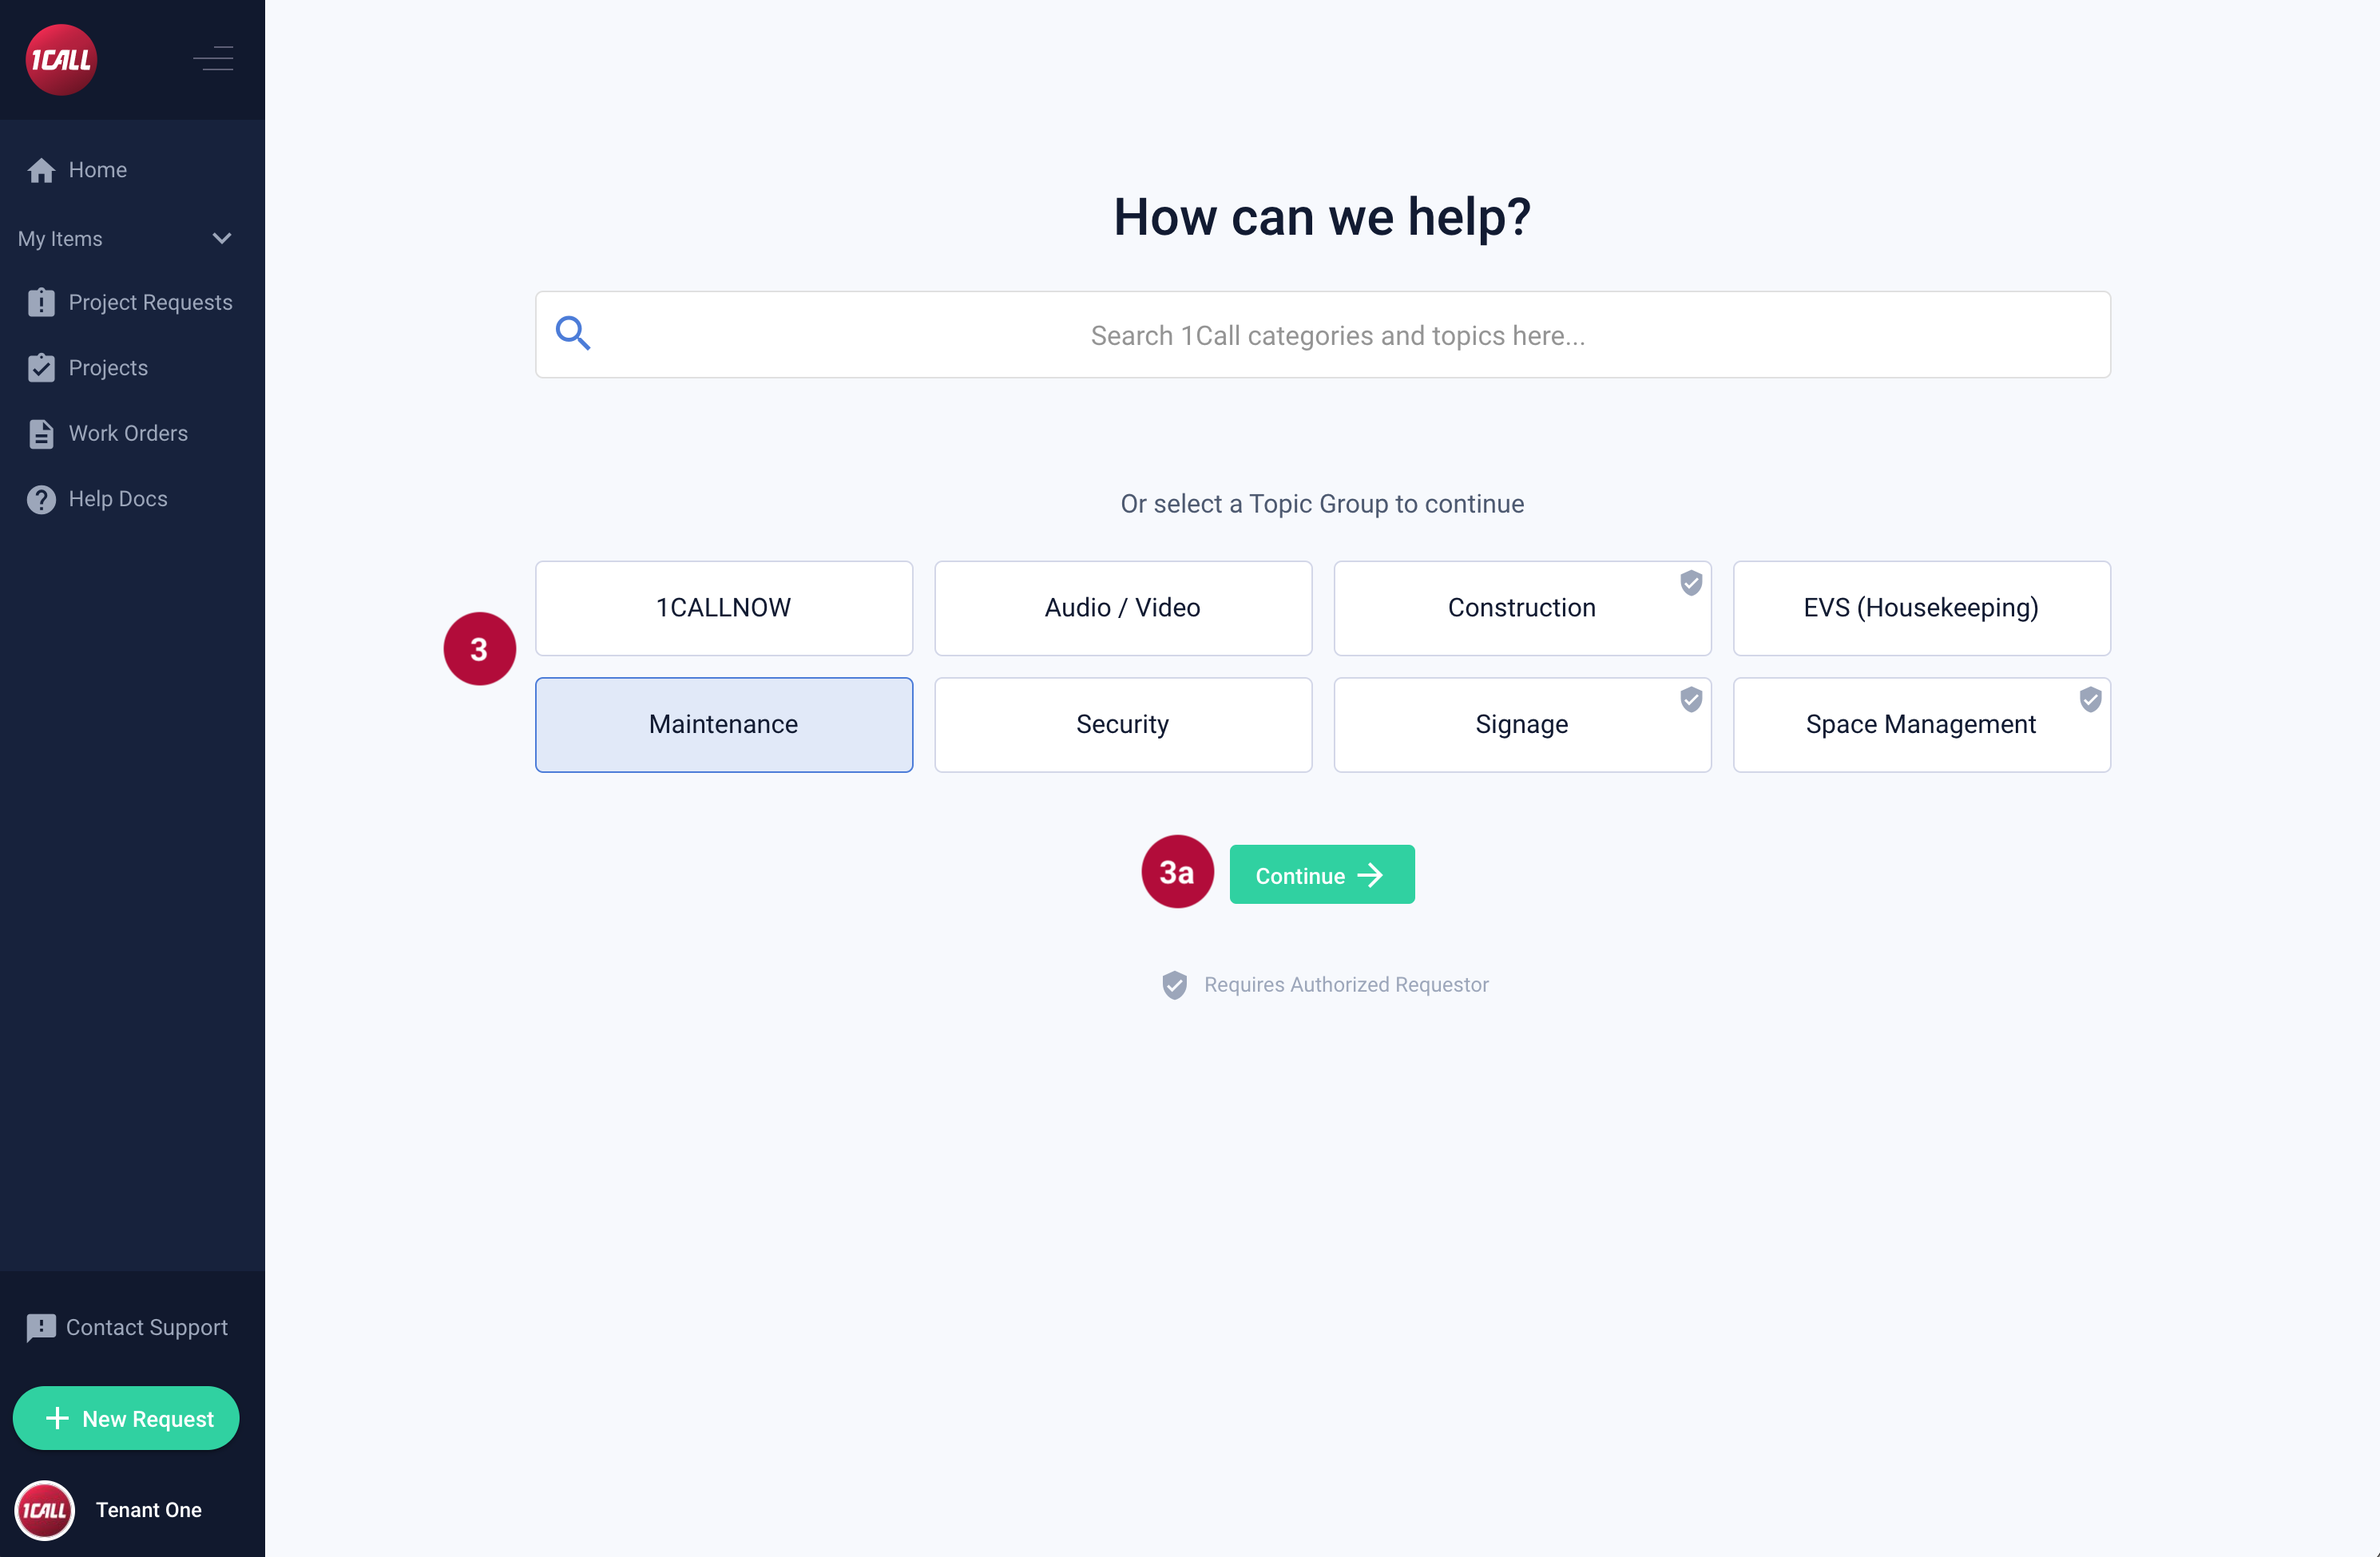Screen dimensions: 2380x1557
Task: Click the search magnifier icon
Action: tap(573, 334)
